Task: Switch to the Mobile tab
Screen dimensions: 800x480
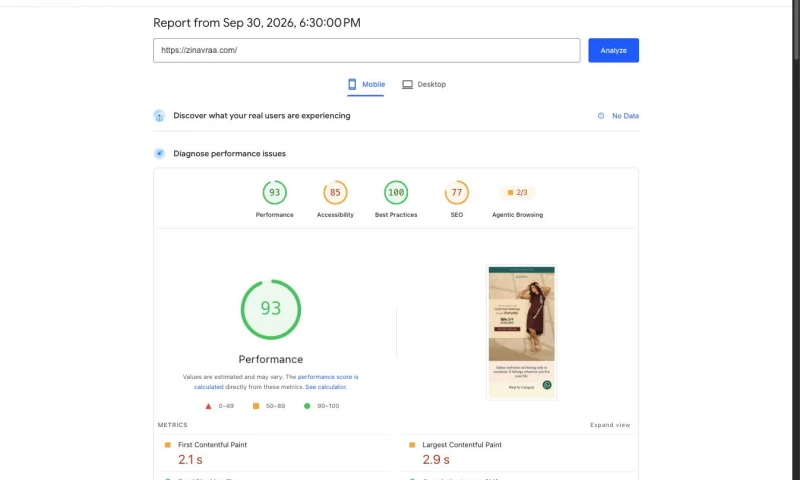Action: (366, 85)
